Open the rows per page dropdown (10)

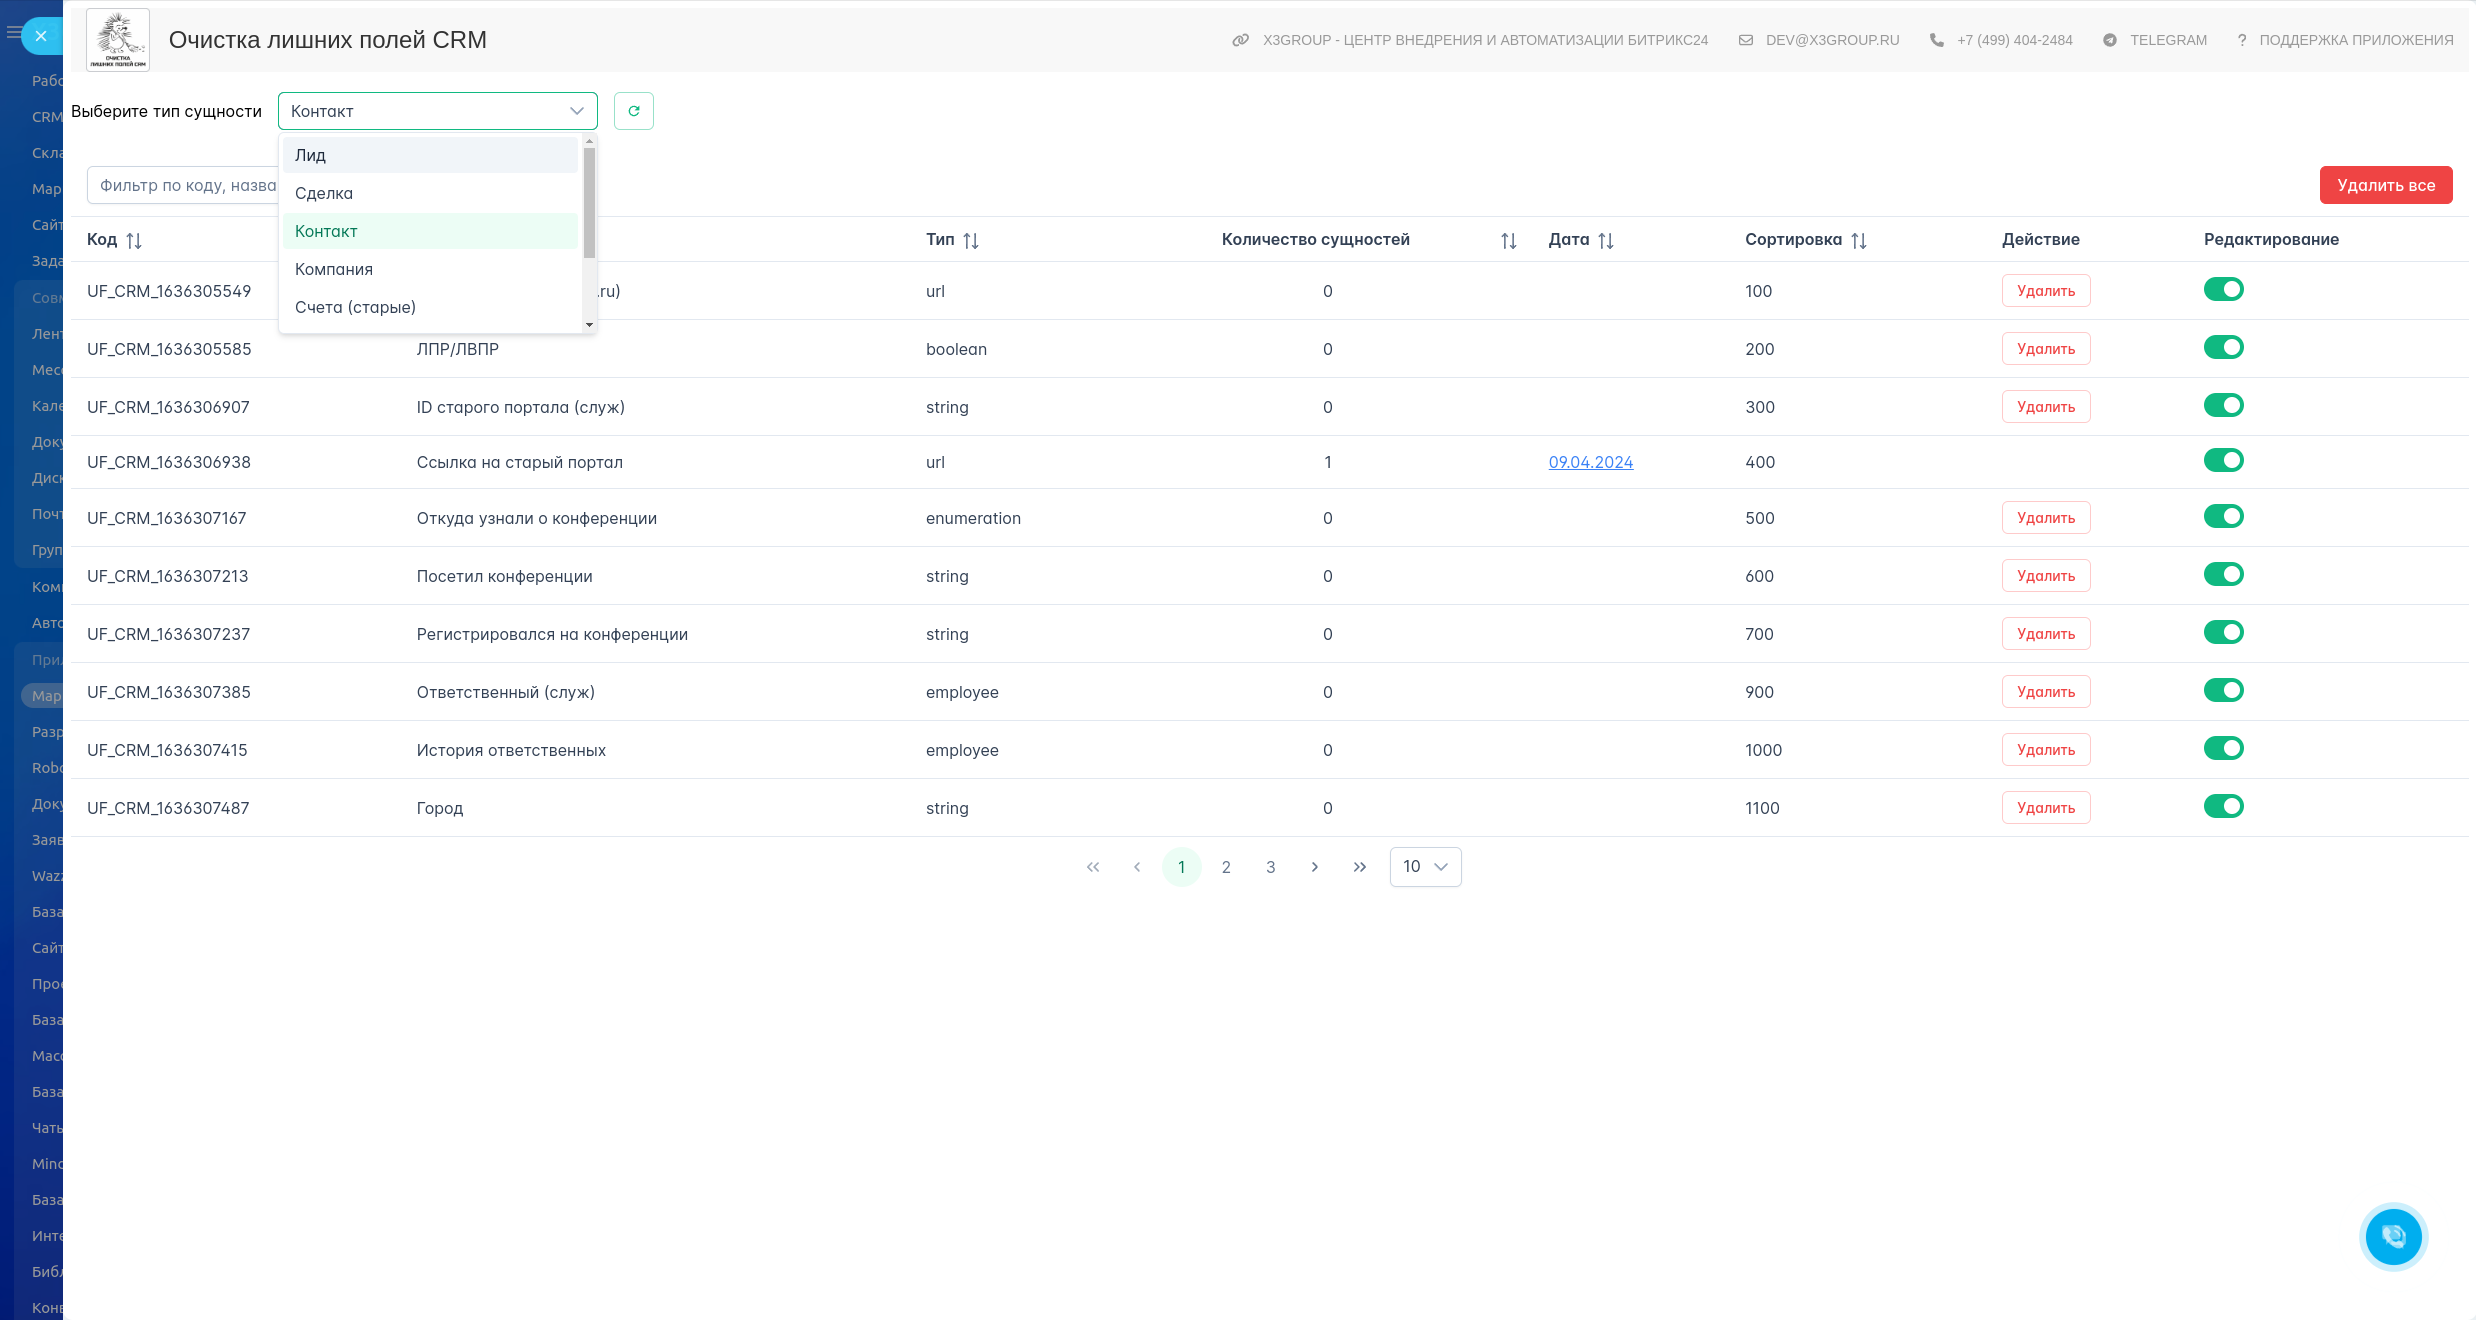coord(1425,867)
